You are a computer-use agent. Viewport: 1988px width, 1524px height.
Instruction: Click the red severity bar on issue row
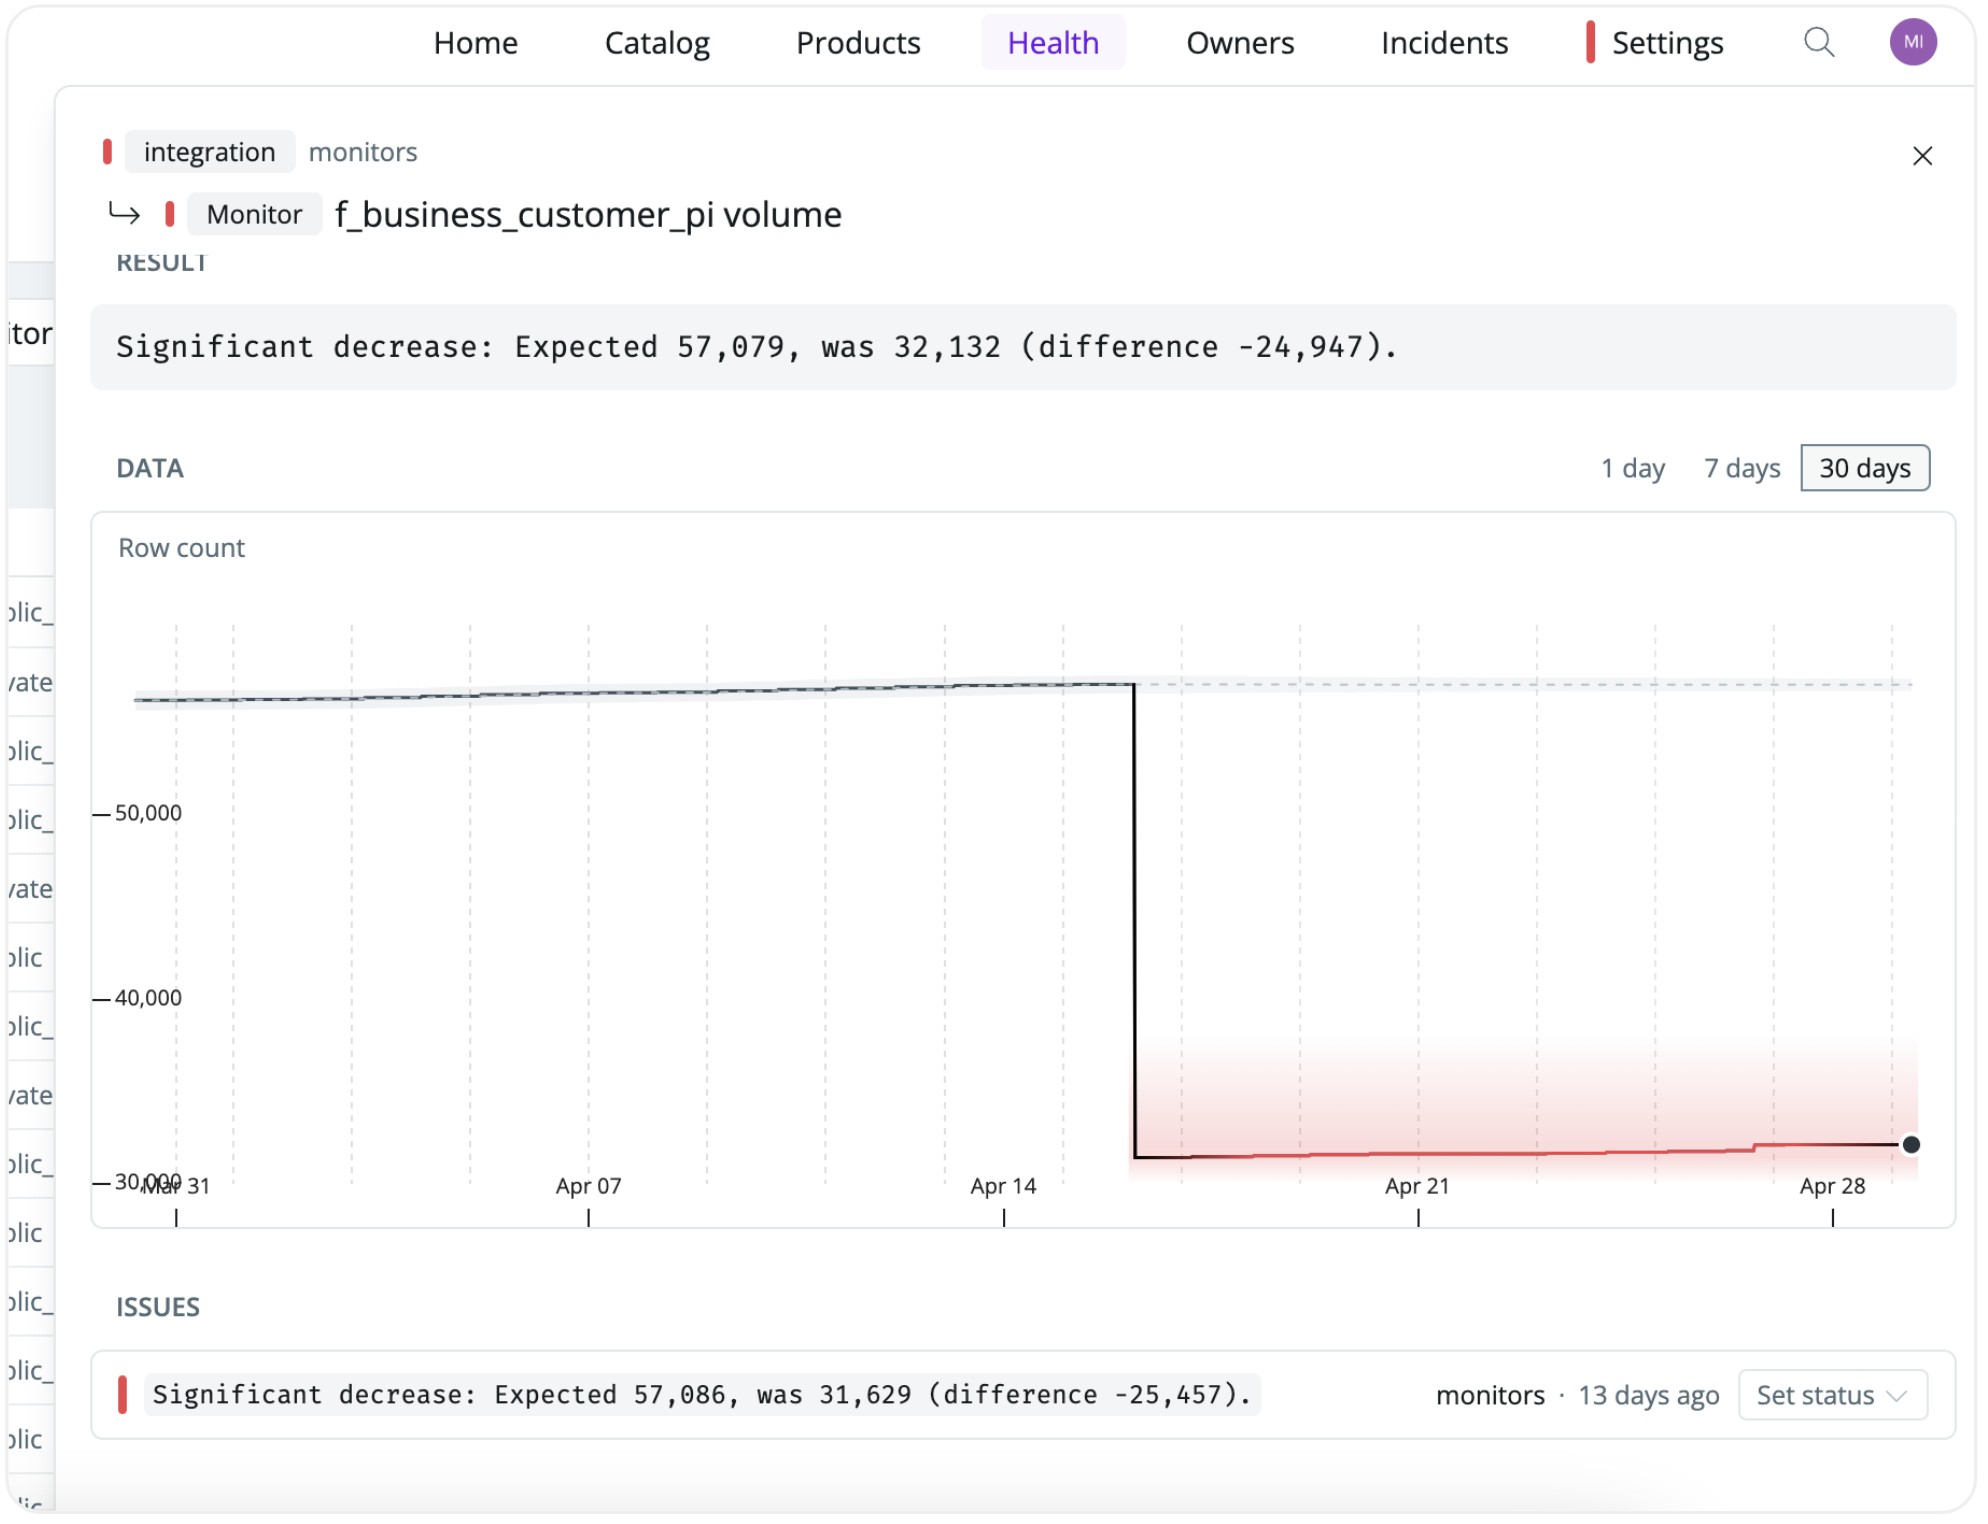(122, 1394)
